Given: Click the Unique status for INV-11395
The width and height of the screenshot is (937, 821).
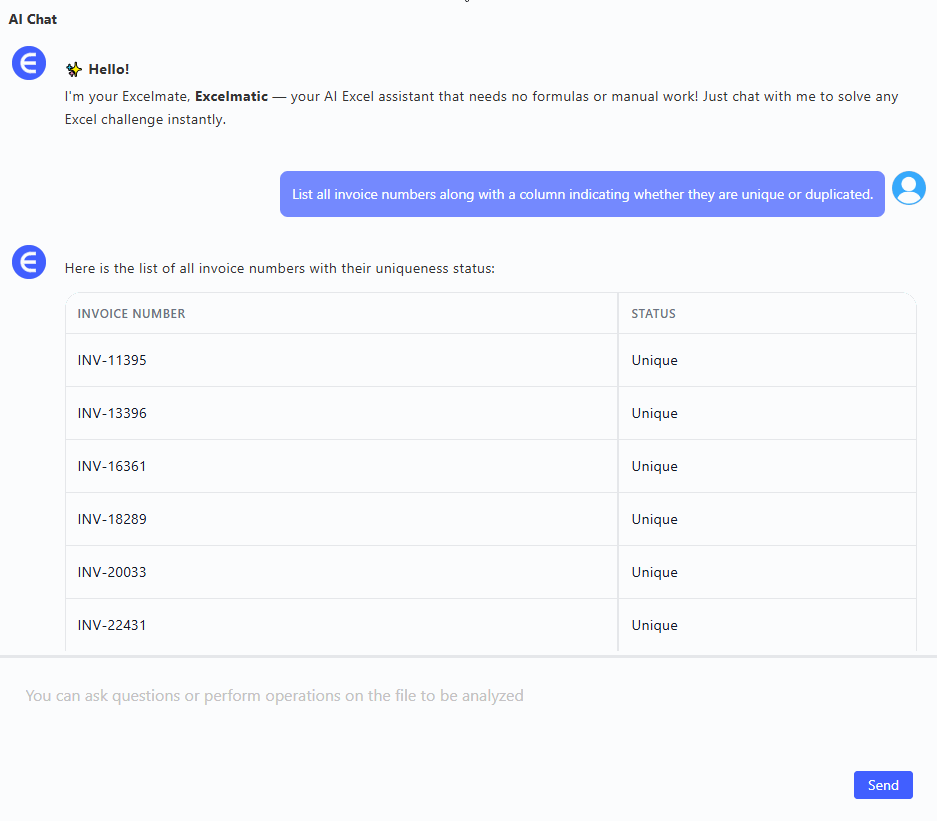Looking at the screenshot, I should click(654, 360).
